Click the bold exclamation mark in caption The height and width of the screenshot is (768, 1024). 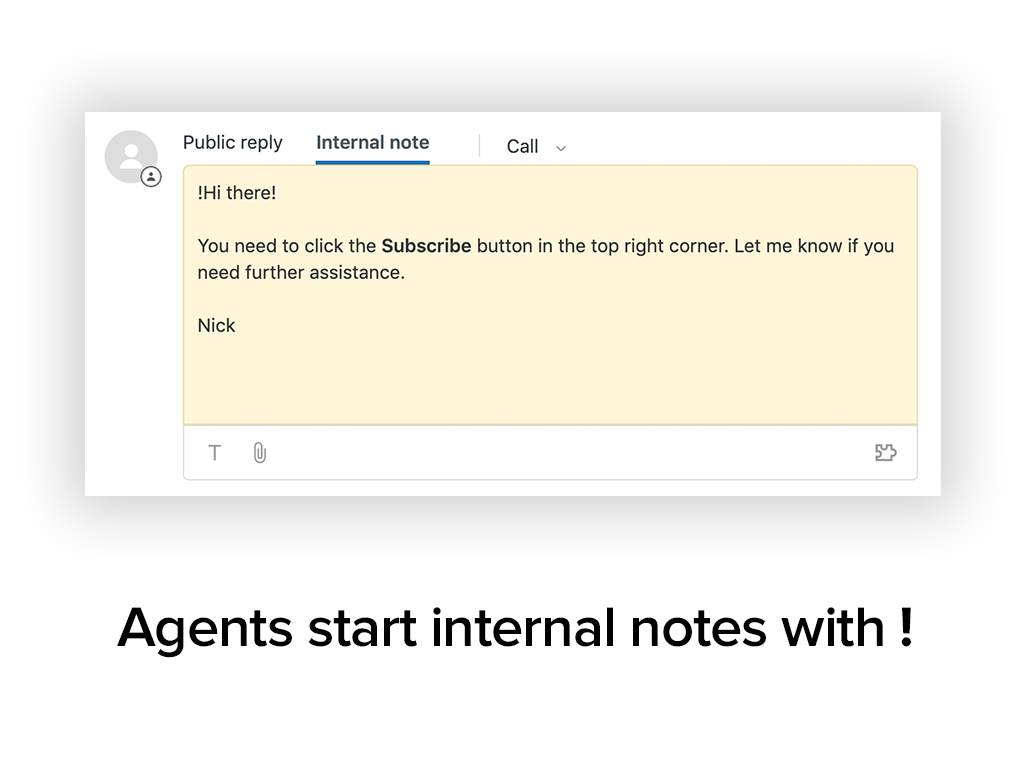tap(905, 628)
